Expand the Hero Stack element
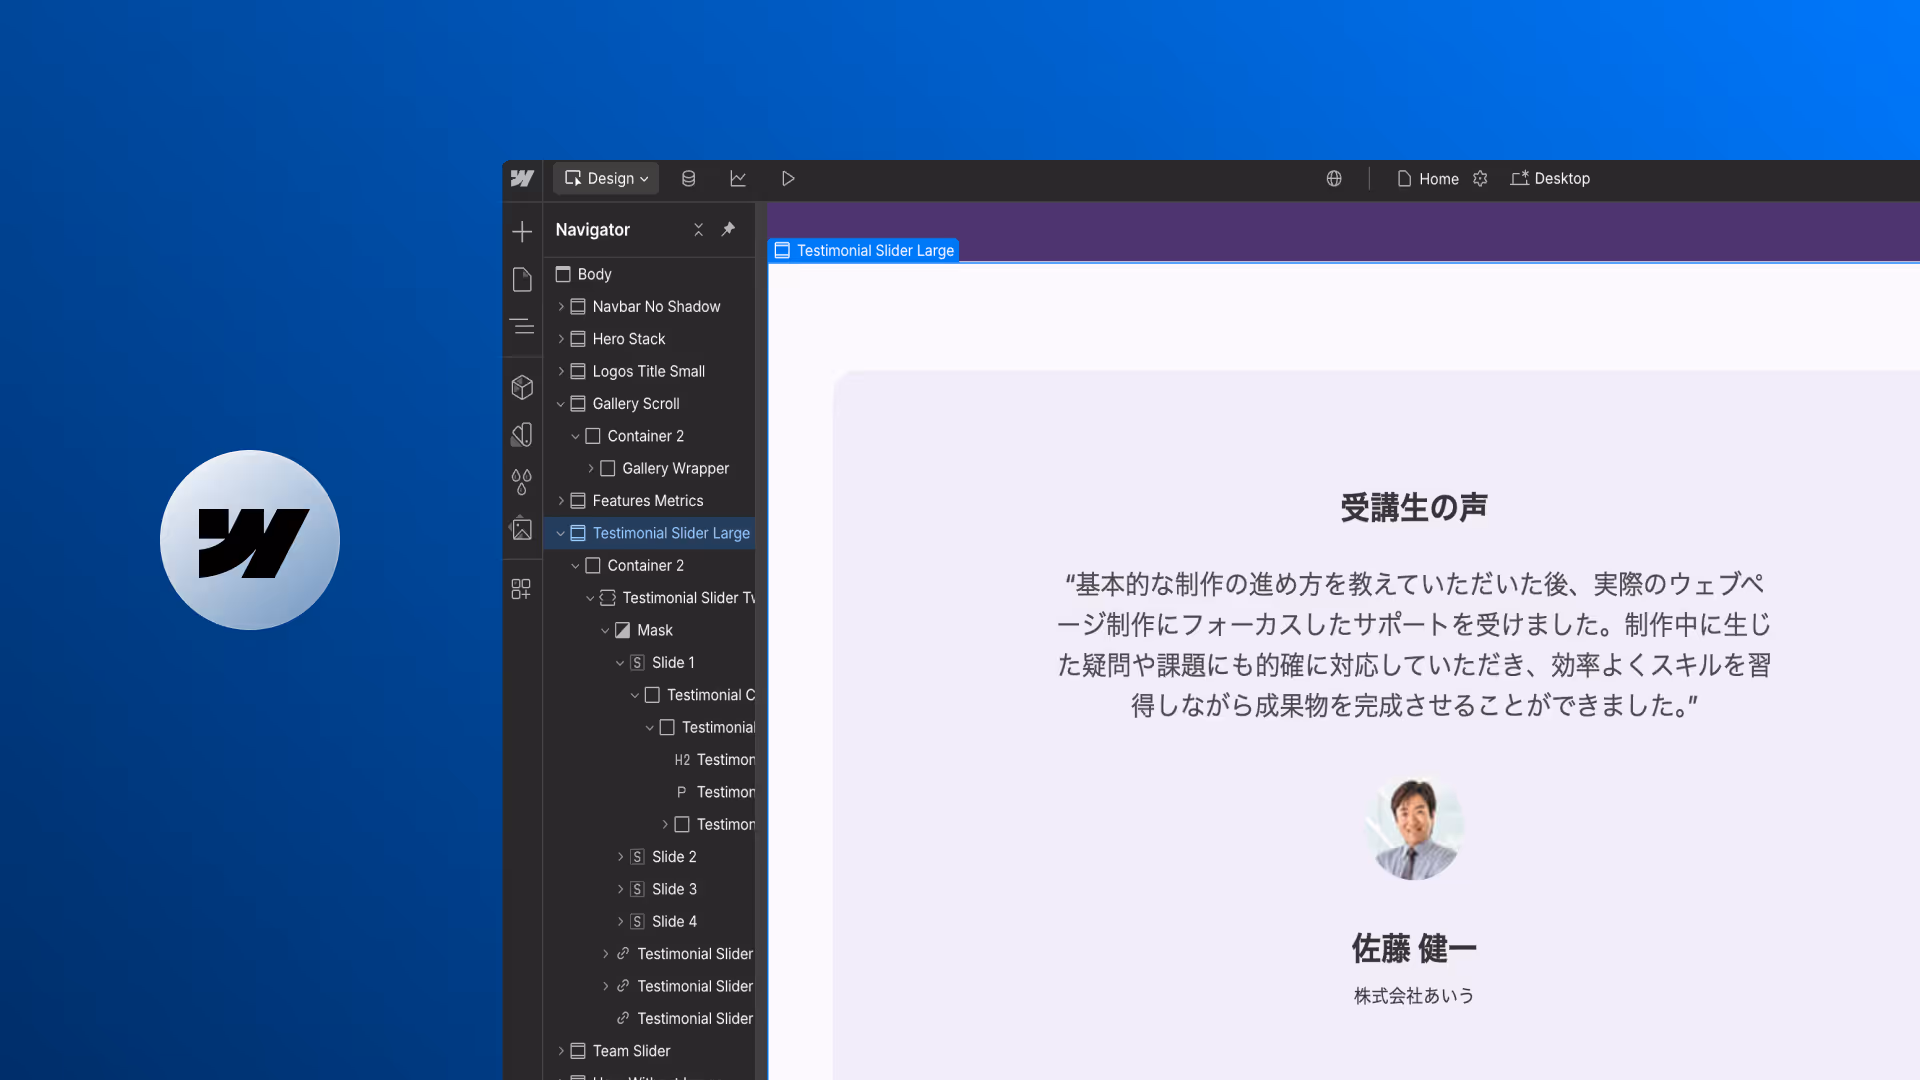Image resolution: width=1920 pixels, height=1080 pixels. [x=561, y=339]
